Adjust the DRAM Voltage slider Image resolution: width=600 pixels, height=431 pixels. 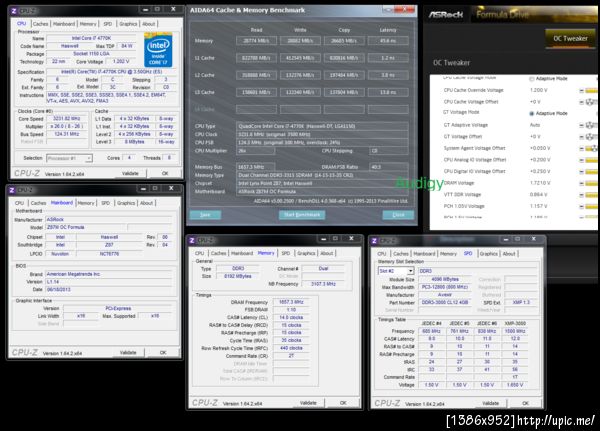(592, 183)
